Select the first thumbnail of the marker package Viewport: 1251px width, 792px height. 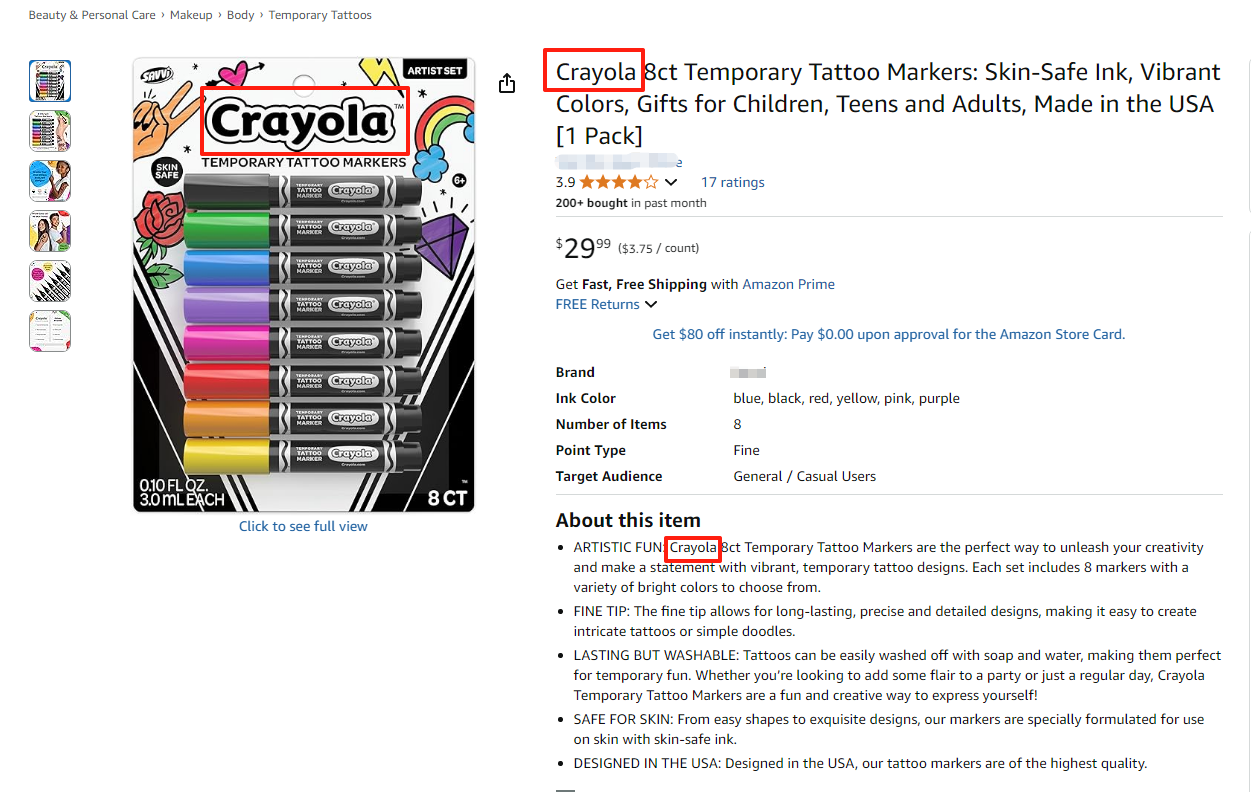tap(50, 81)
